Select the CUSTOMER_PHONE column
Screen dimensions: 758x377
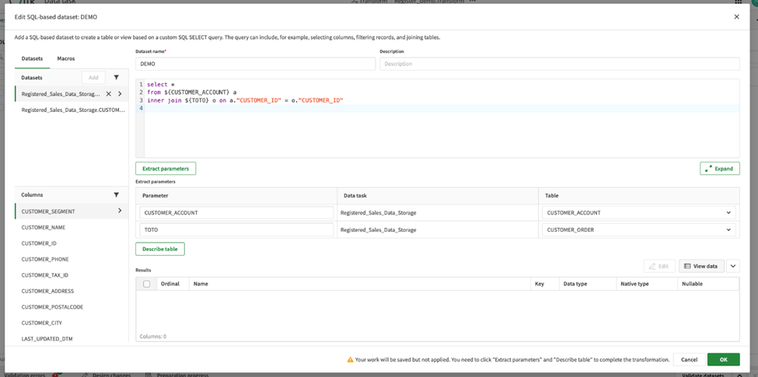tap(72, 259)
